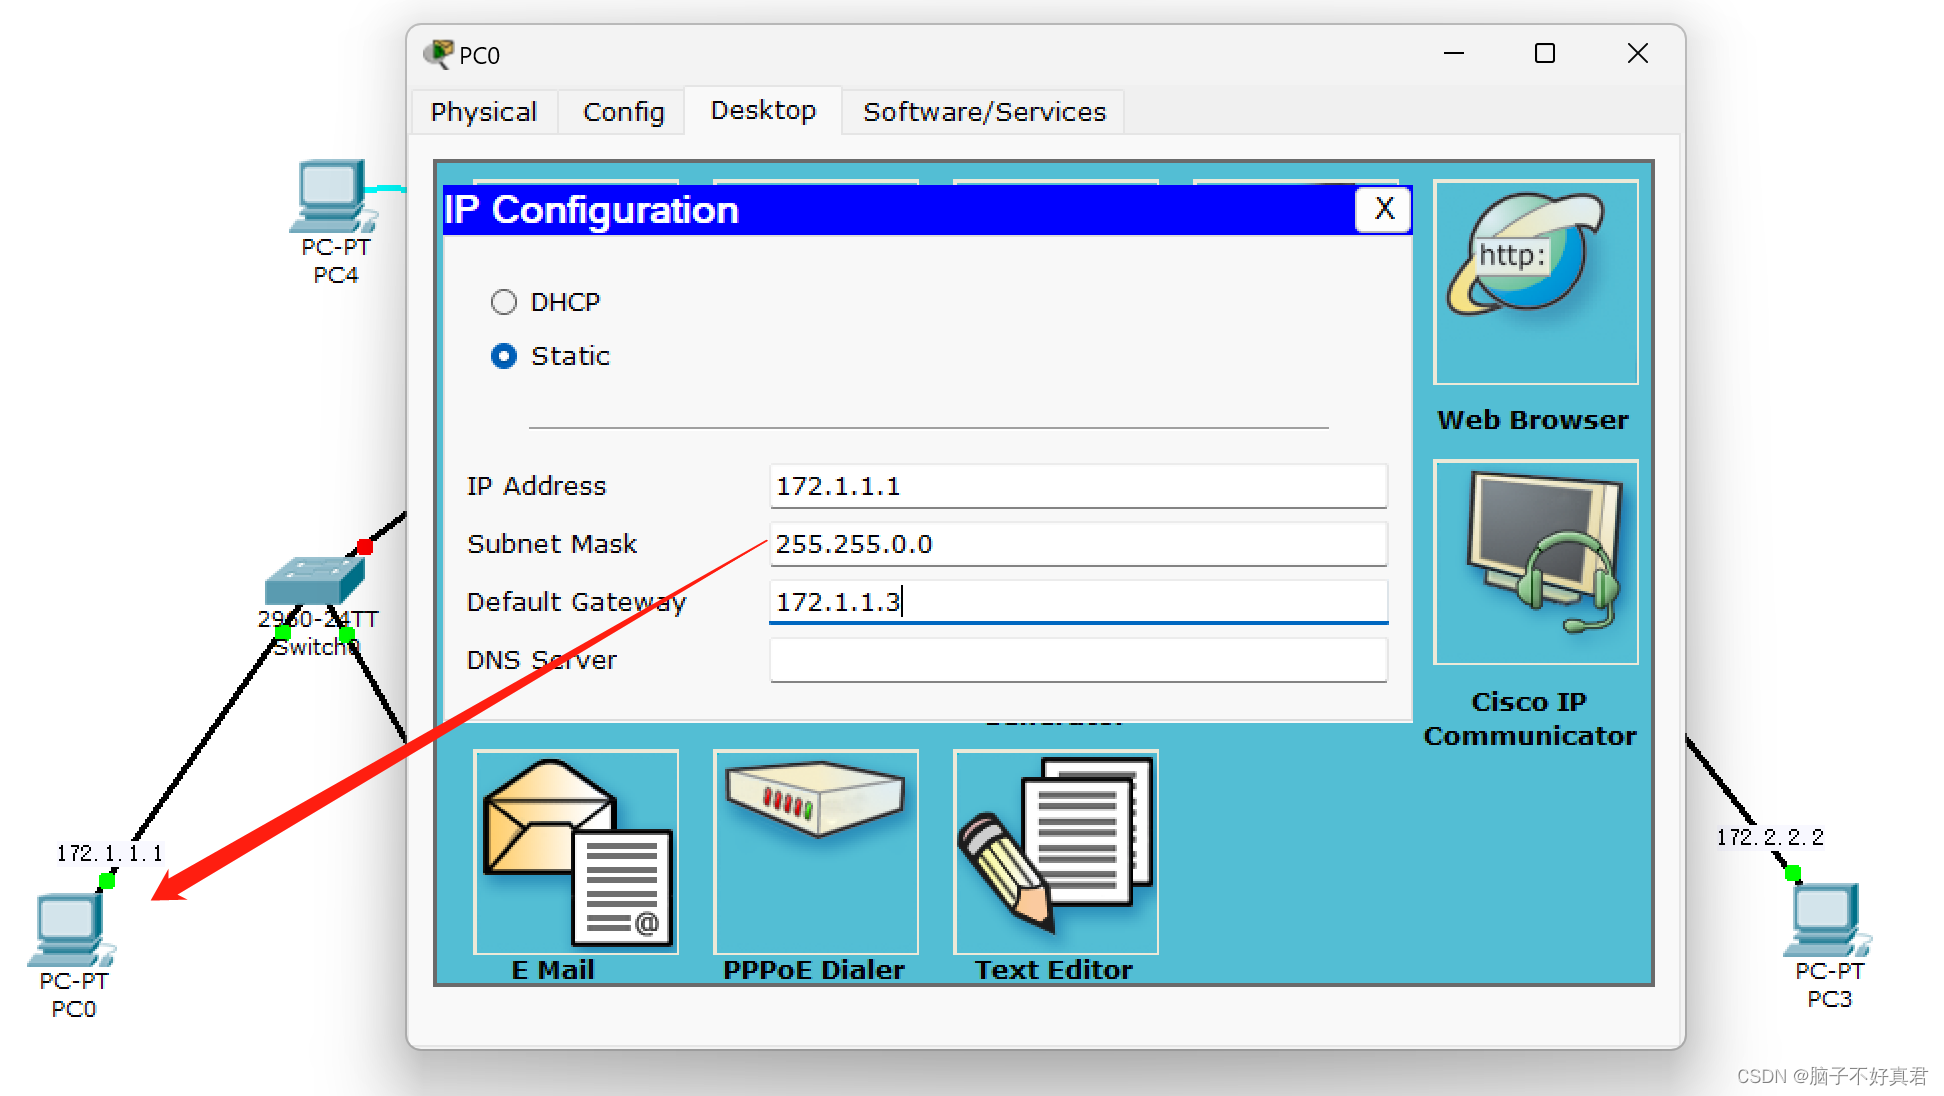Open the Web Browser desktop app
1944x1096 pixels.
coord(1535,282)
